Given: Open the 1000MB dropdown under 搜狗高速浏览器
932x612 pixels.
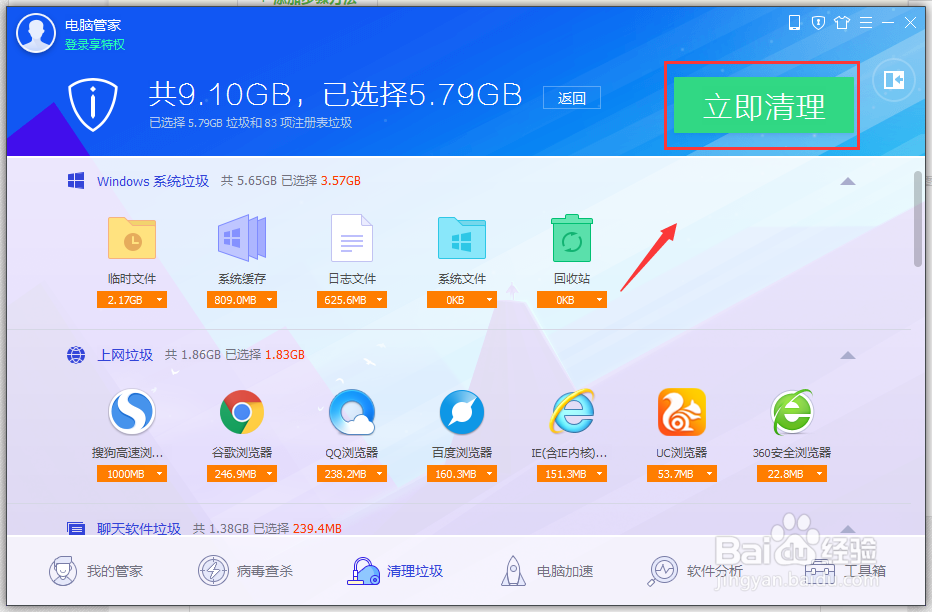Looking at the screenshot, I should pos(132,474).
